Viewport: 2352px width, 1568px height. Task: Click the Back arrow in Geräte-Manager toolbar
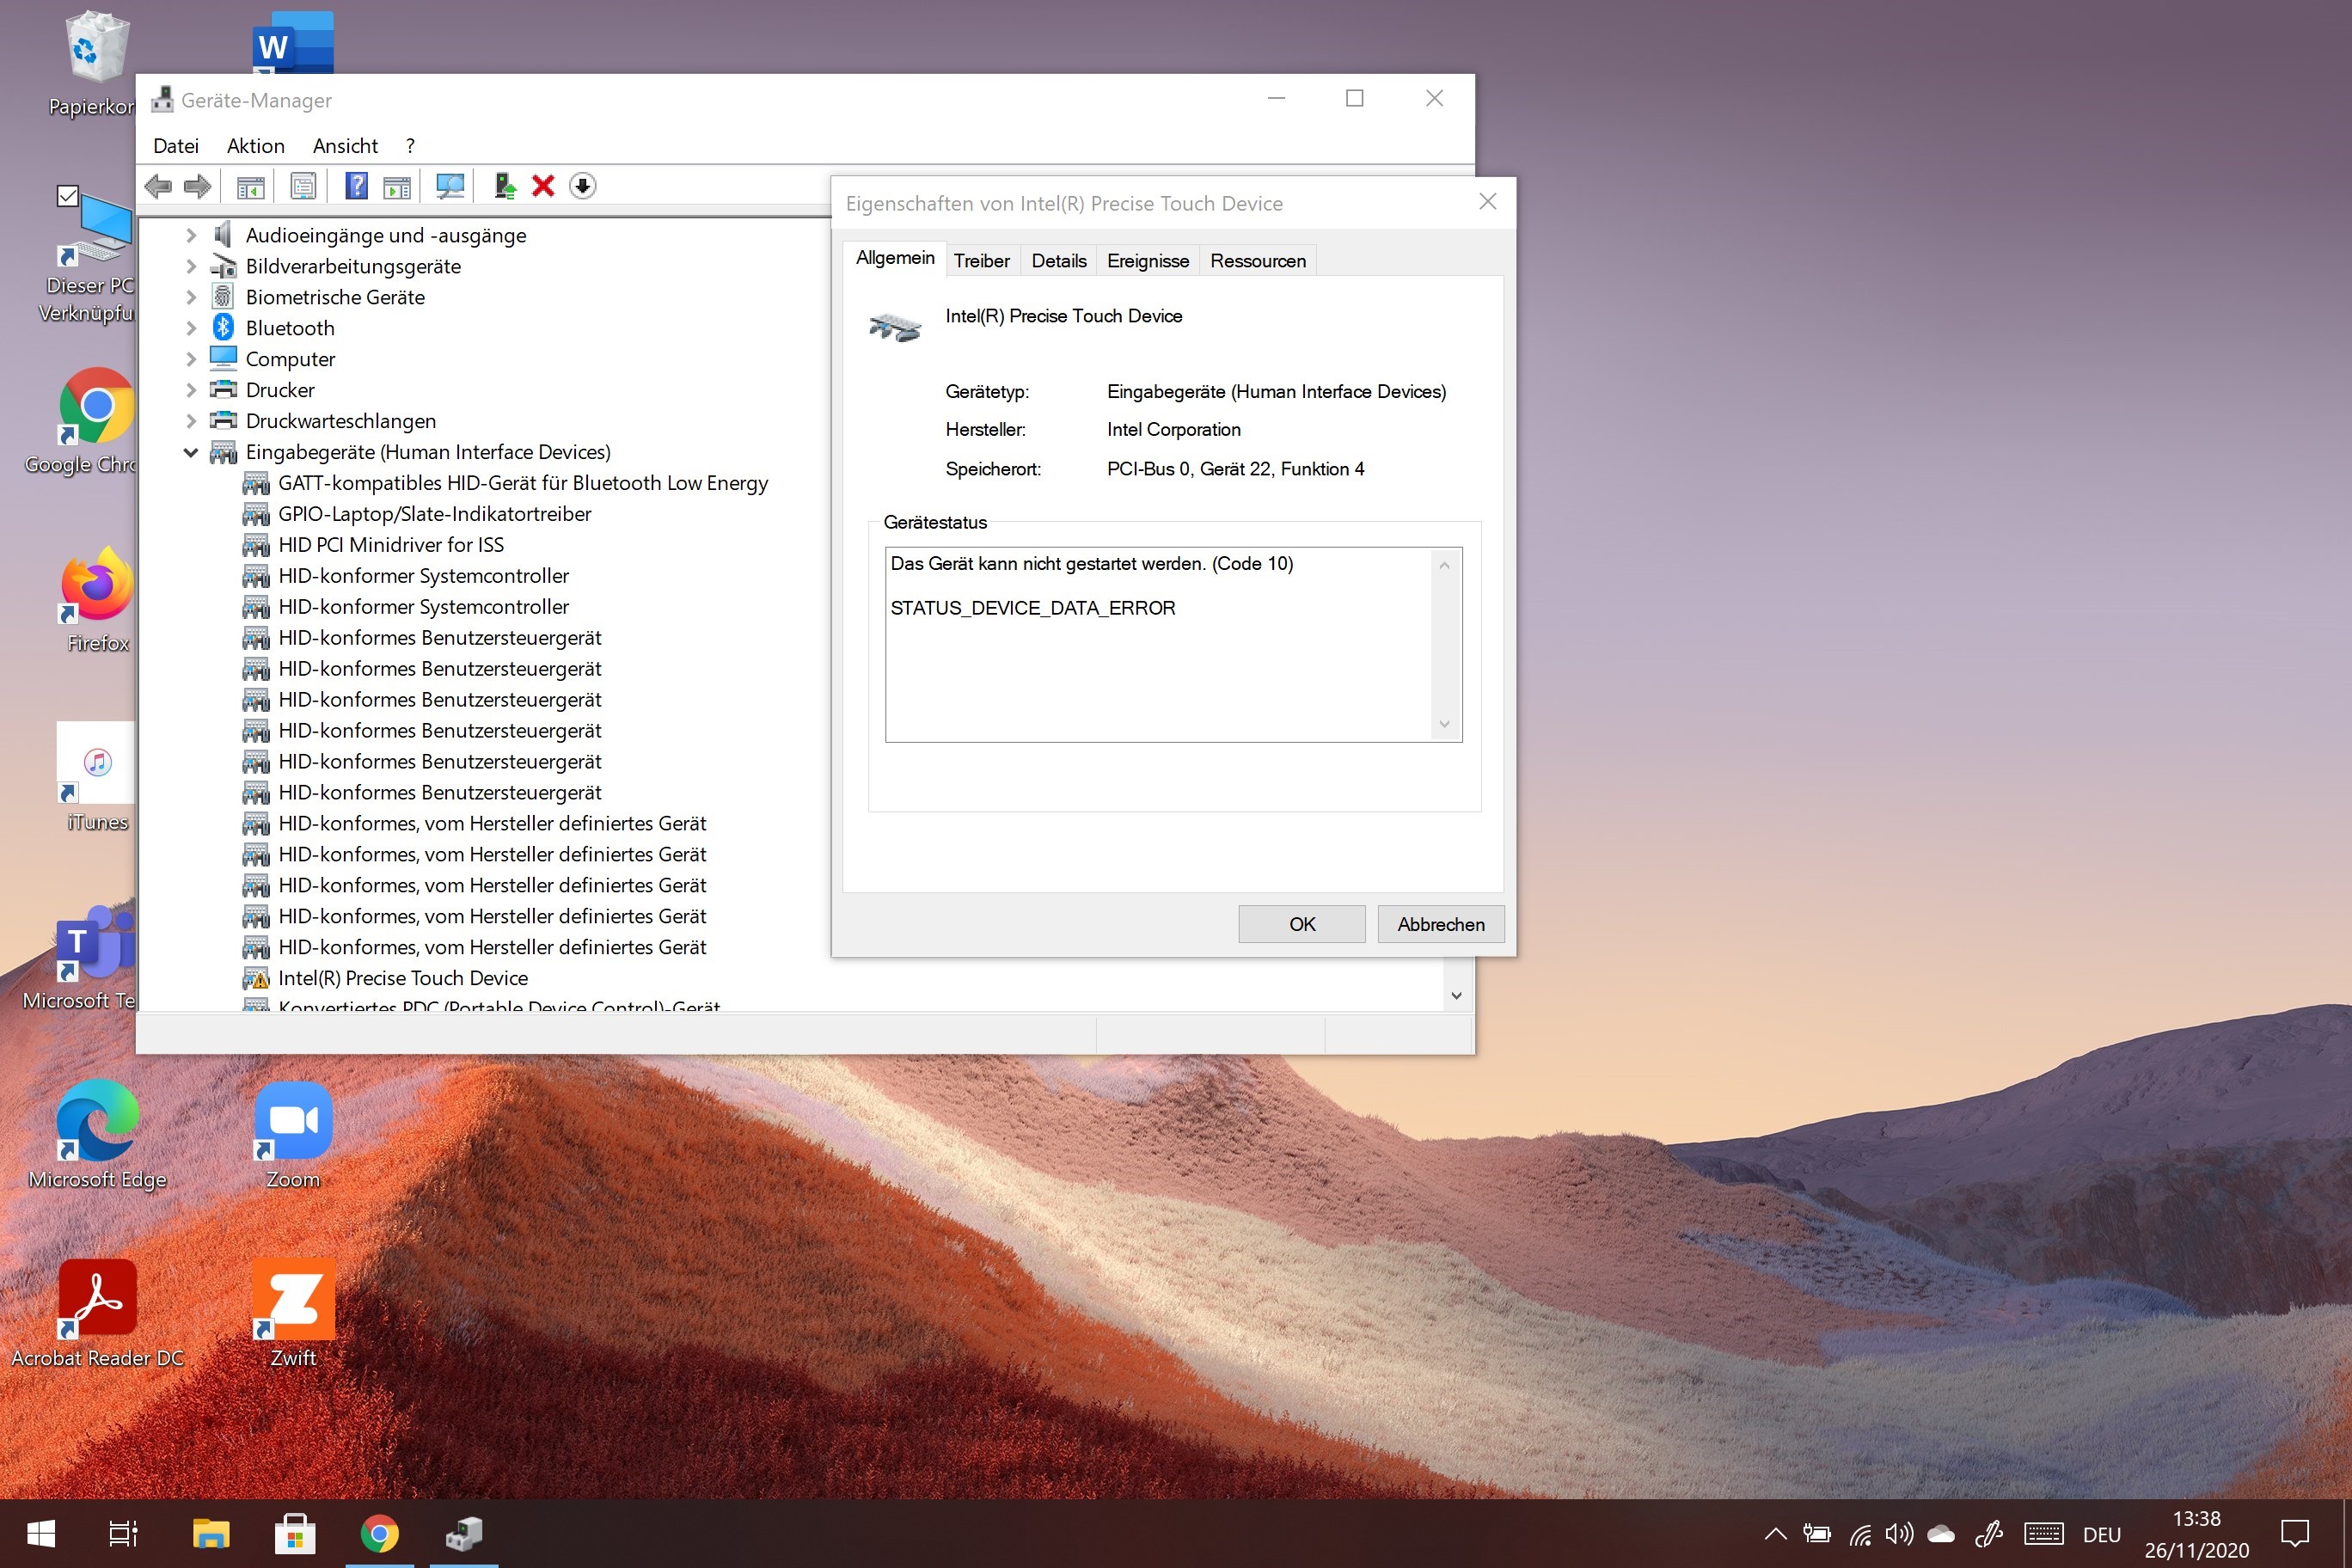158,186
